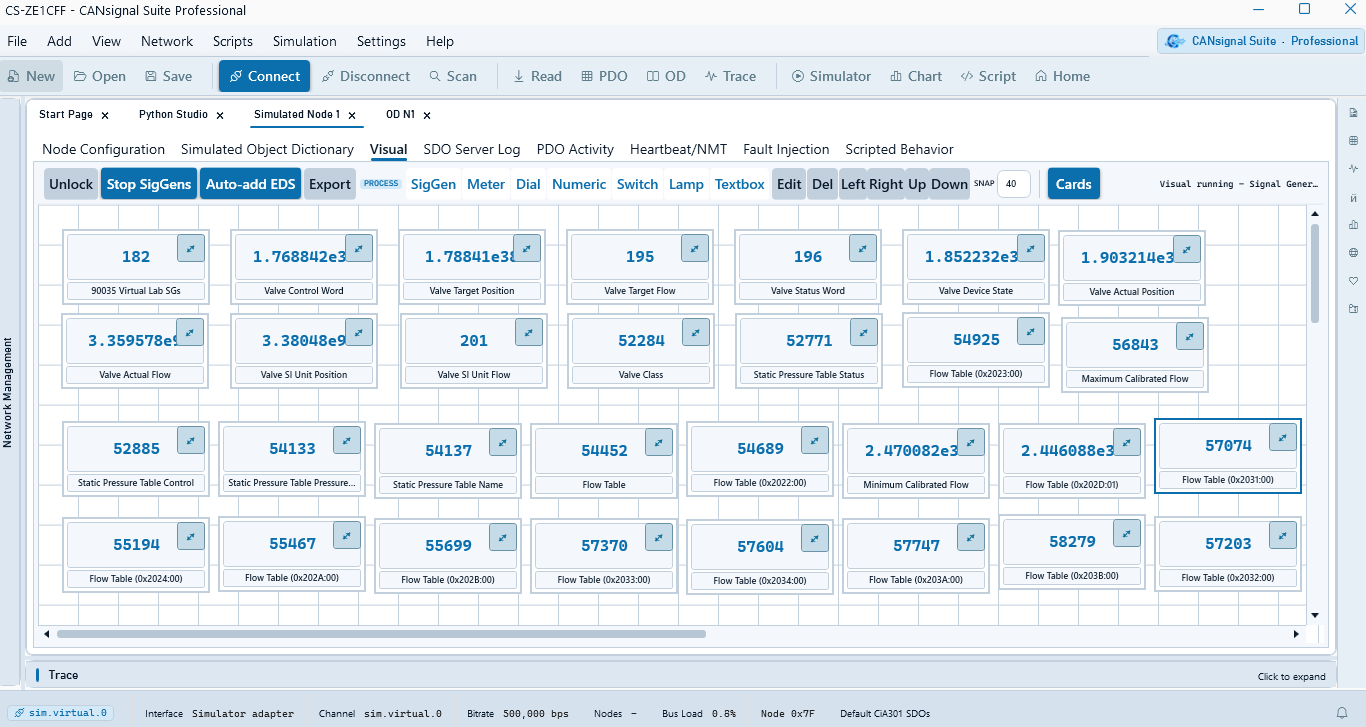Add a Meter widget
This screenshot has height=727, width=1366.
pos(486,184)
